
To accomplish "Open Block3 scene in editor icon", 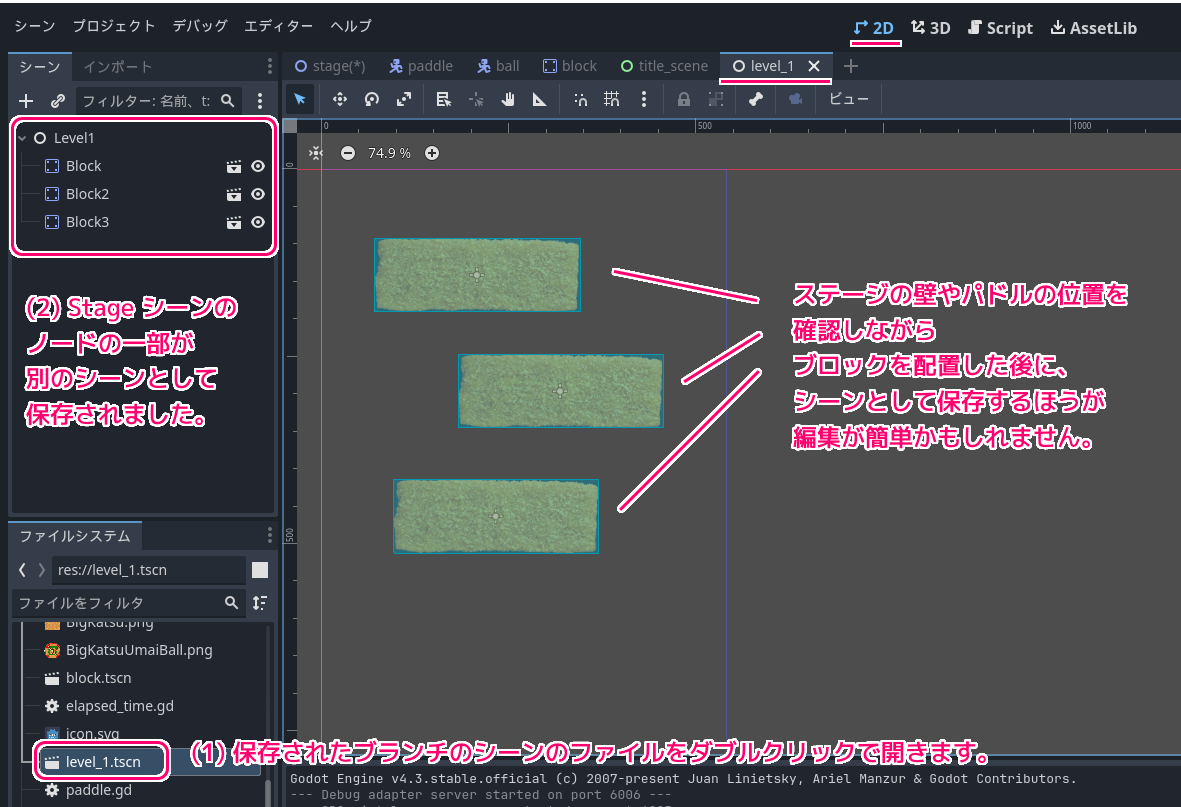I will point(234,222).
